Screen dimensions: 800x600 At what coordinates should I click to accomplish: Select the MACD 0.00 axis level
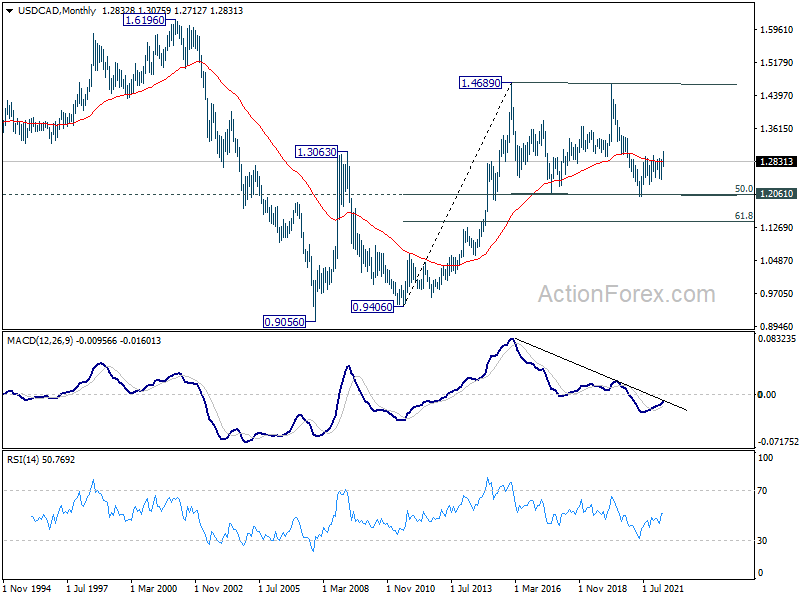[768, 394]
